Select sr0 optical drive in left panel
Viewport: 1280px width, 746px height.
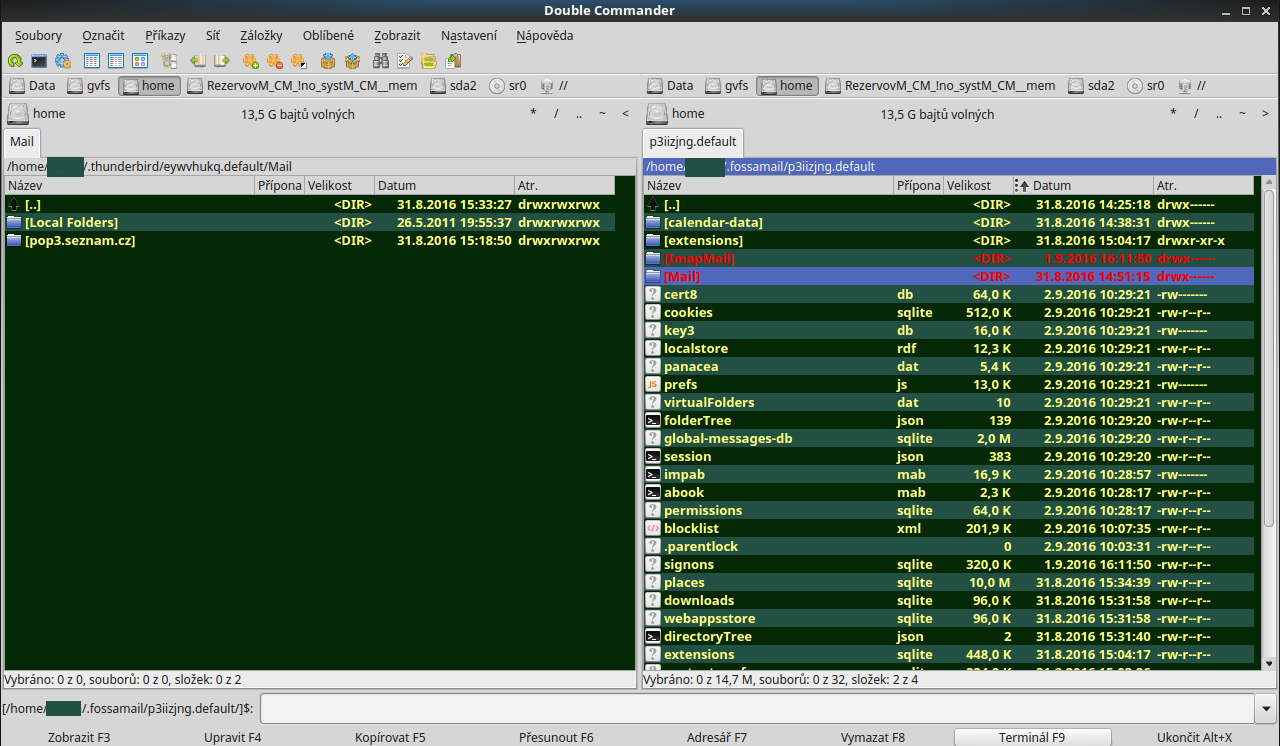click(509, 86)
